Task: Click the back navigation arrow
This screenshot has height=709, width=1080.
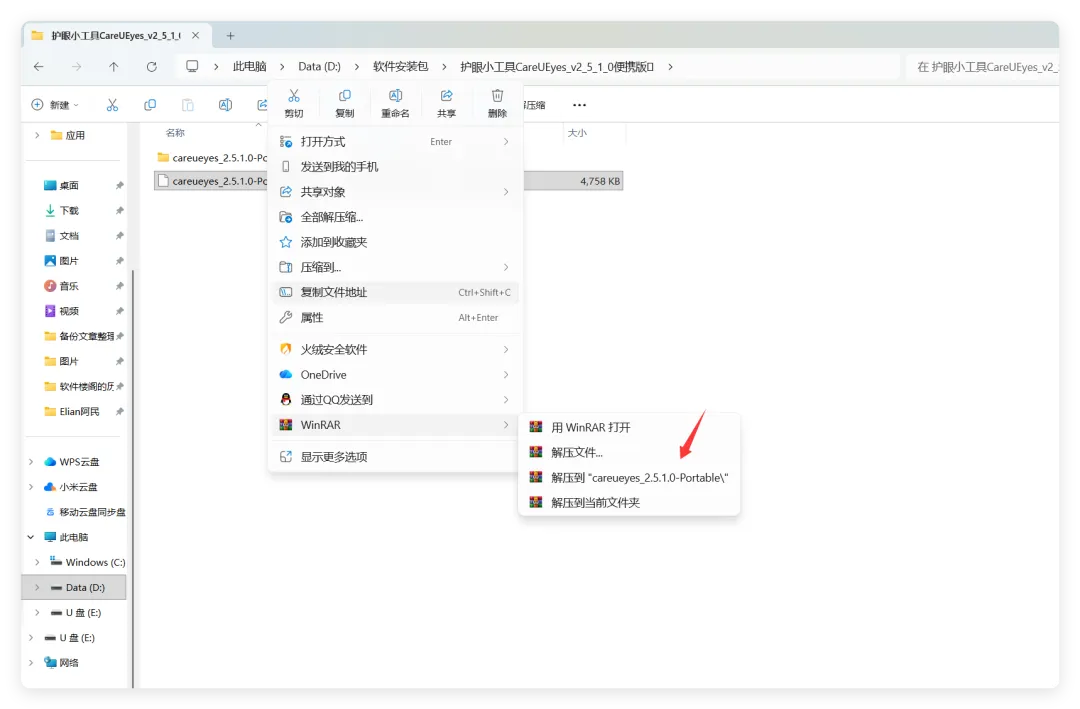Action: [39, 67]
